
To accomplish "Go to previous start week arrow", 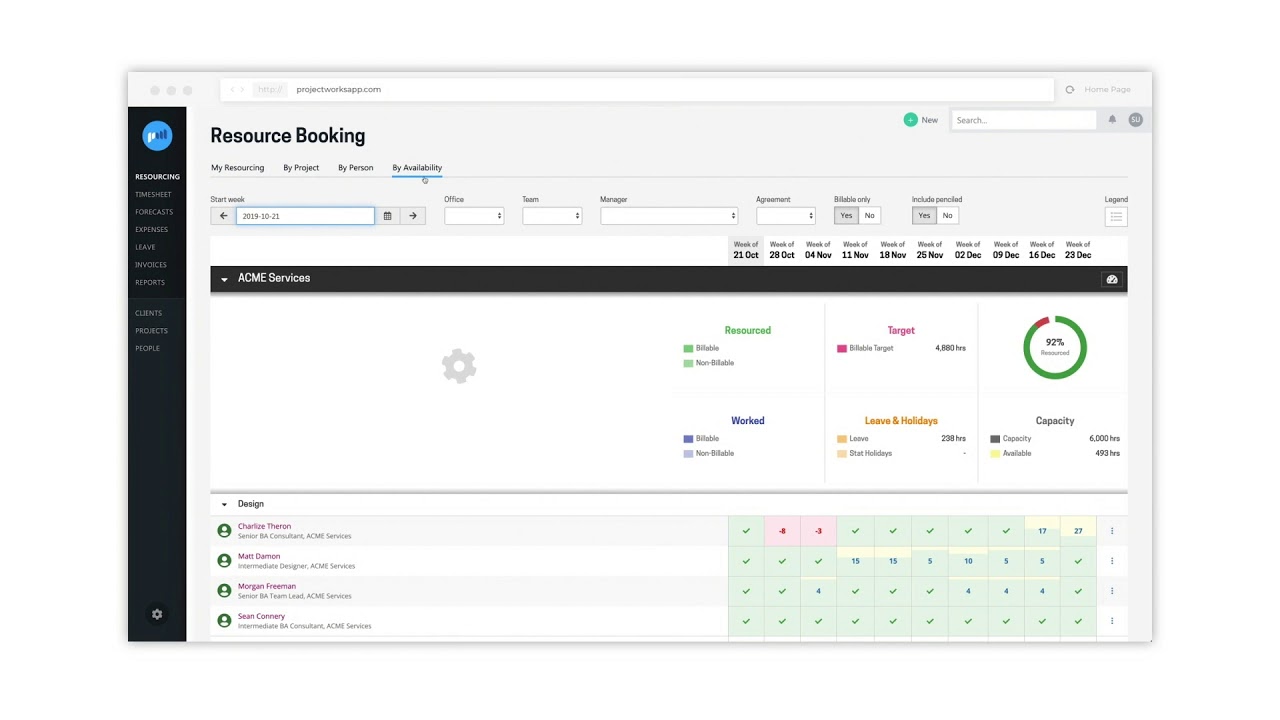I will click(x=224, y=216).
